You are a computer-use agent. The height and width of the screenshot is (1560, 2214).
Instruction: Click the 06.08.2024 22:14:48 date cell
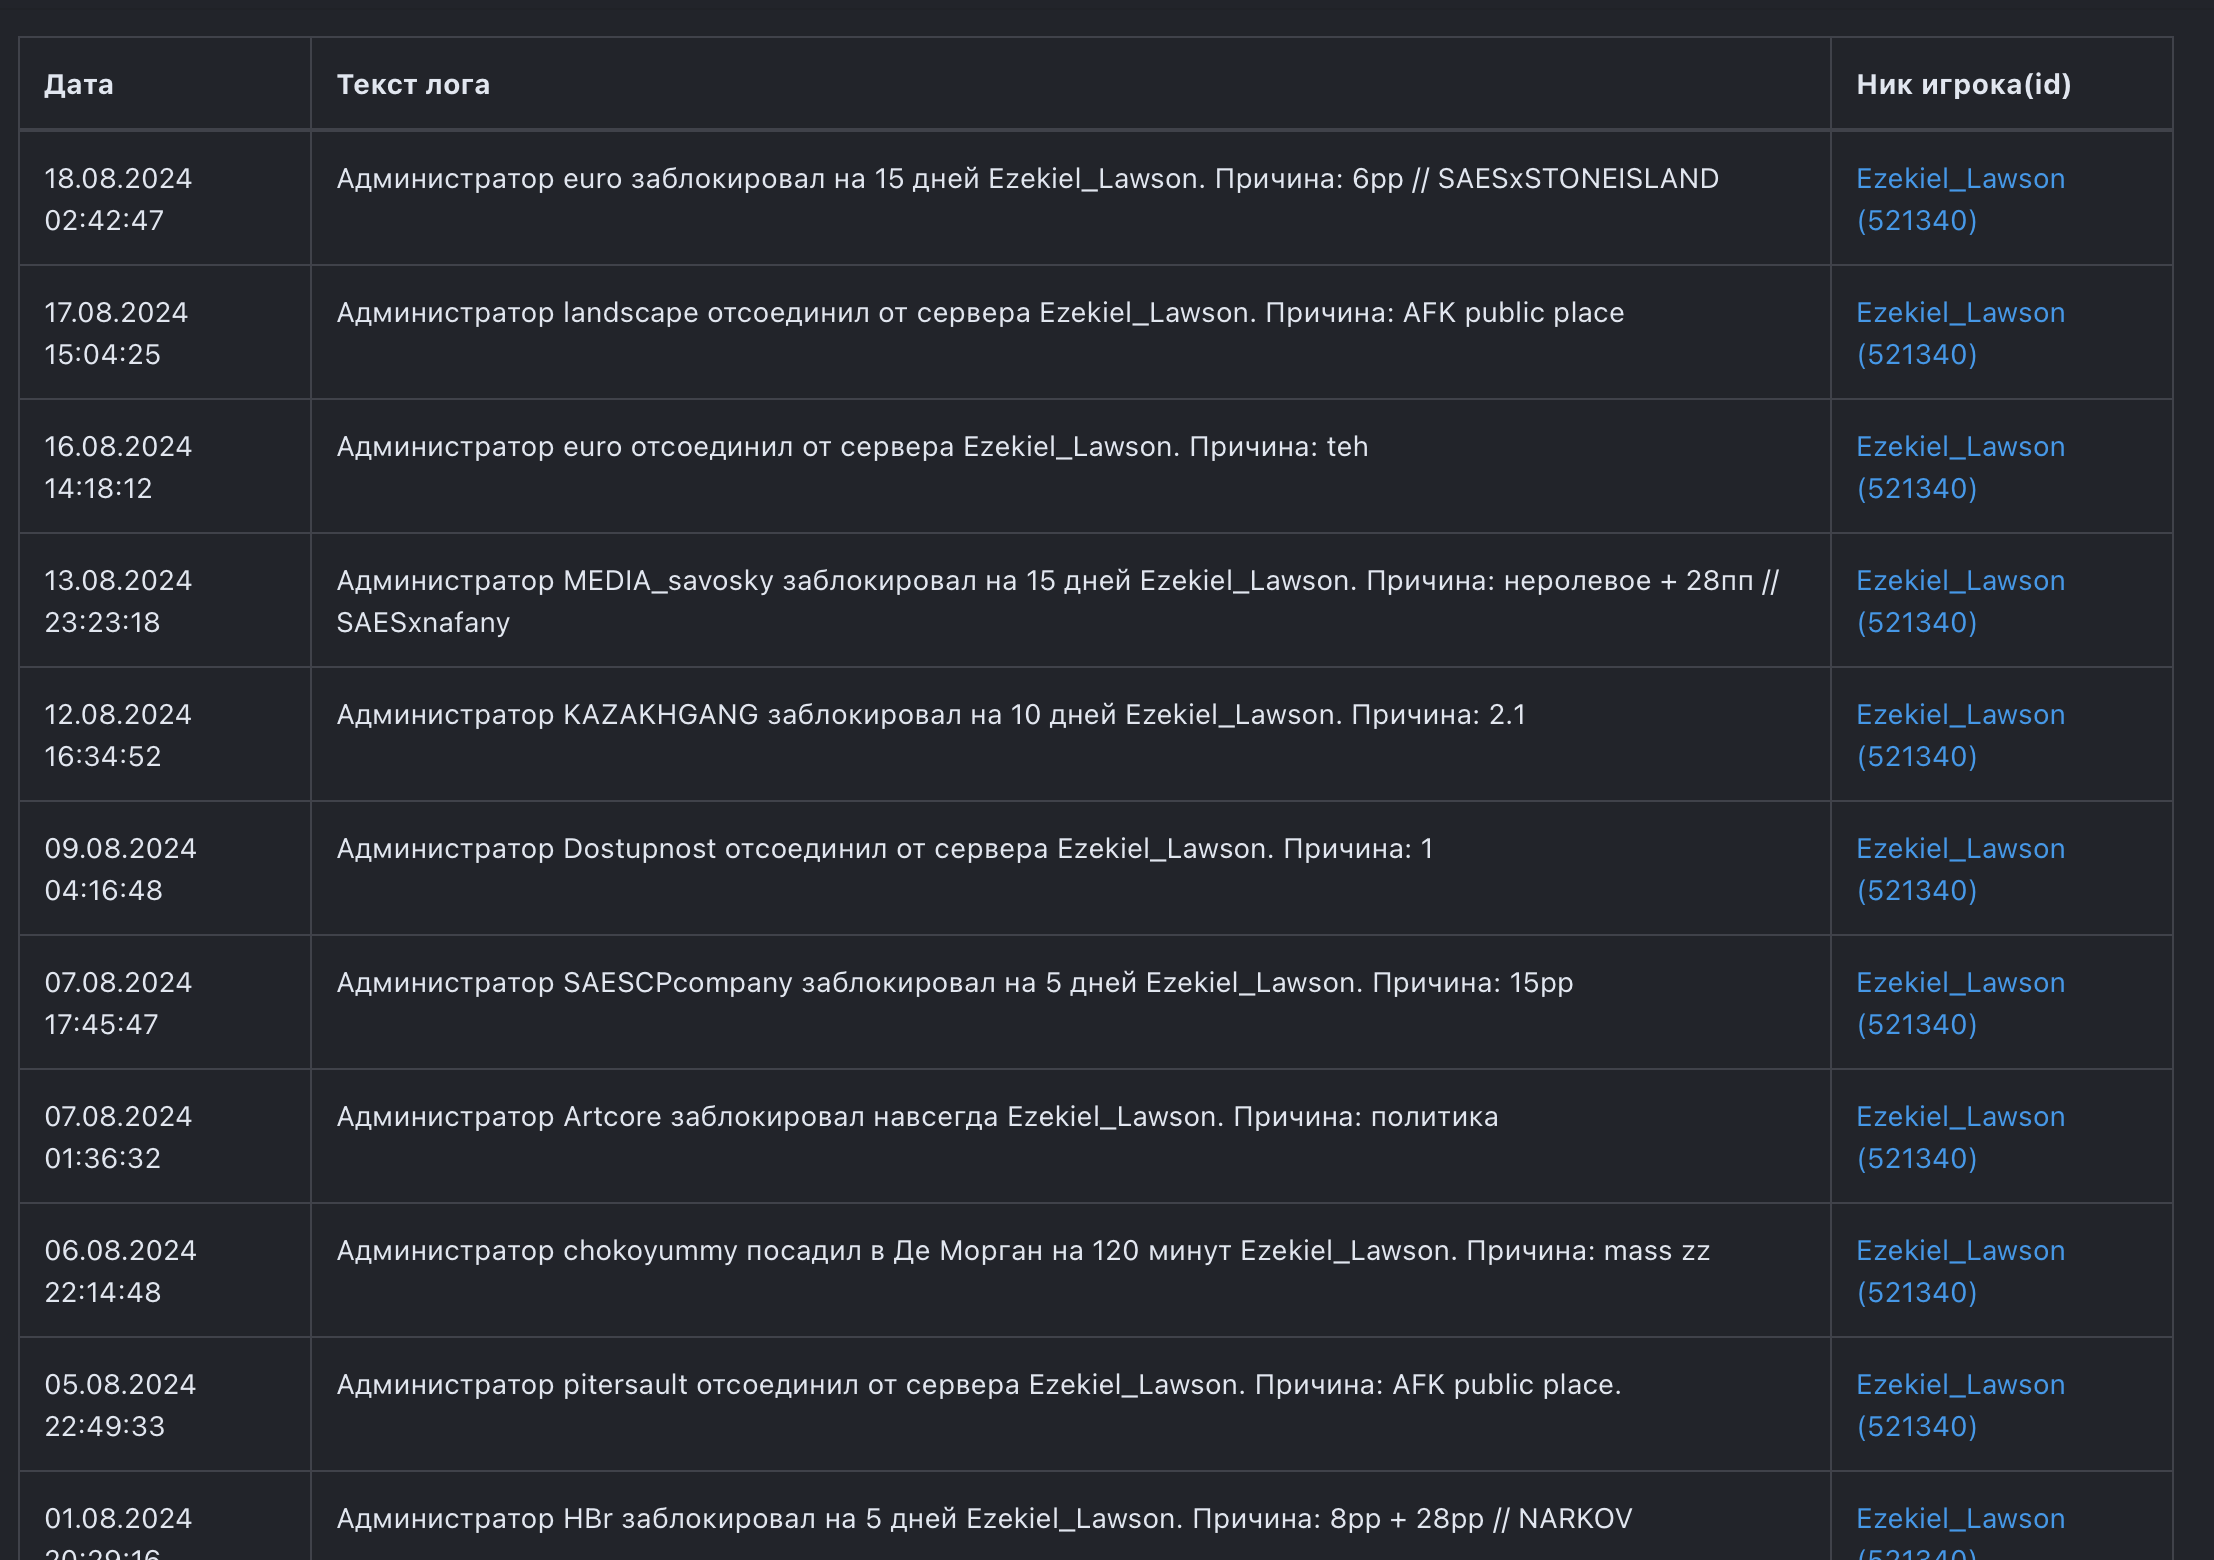click(x=120, y=1271)
